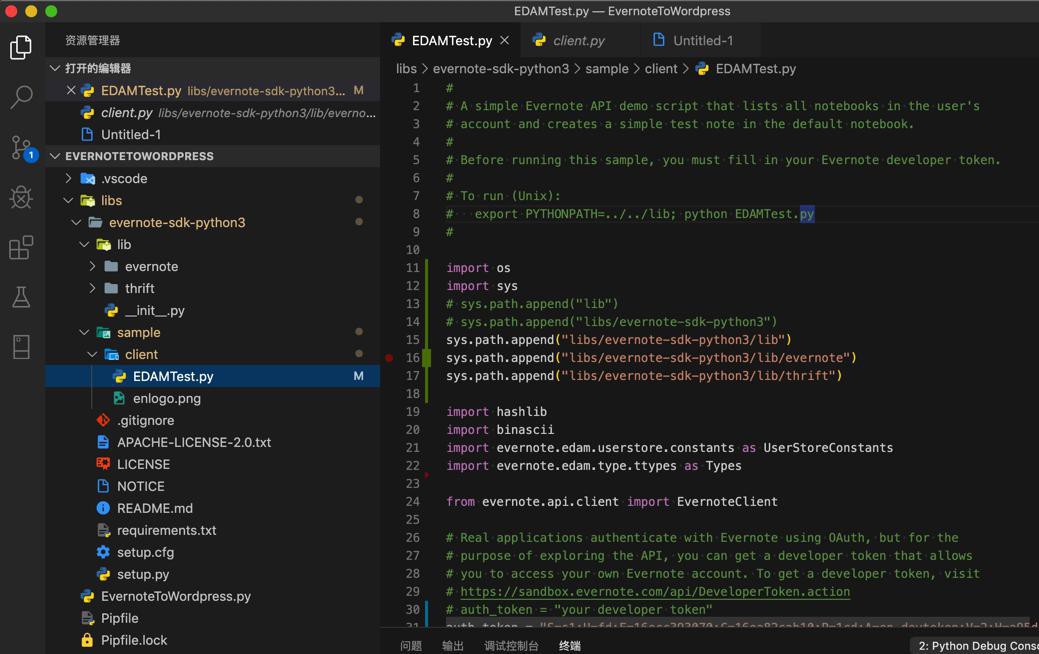Open the NOTICE file
Screen dimensions: 1039x654
coord(212,486)
